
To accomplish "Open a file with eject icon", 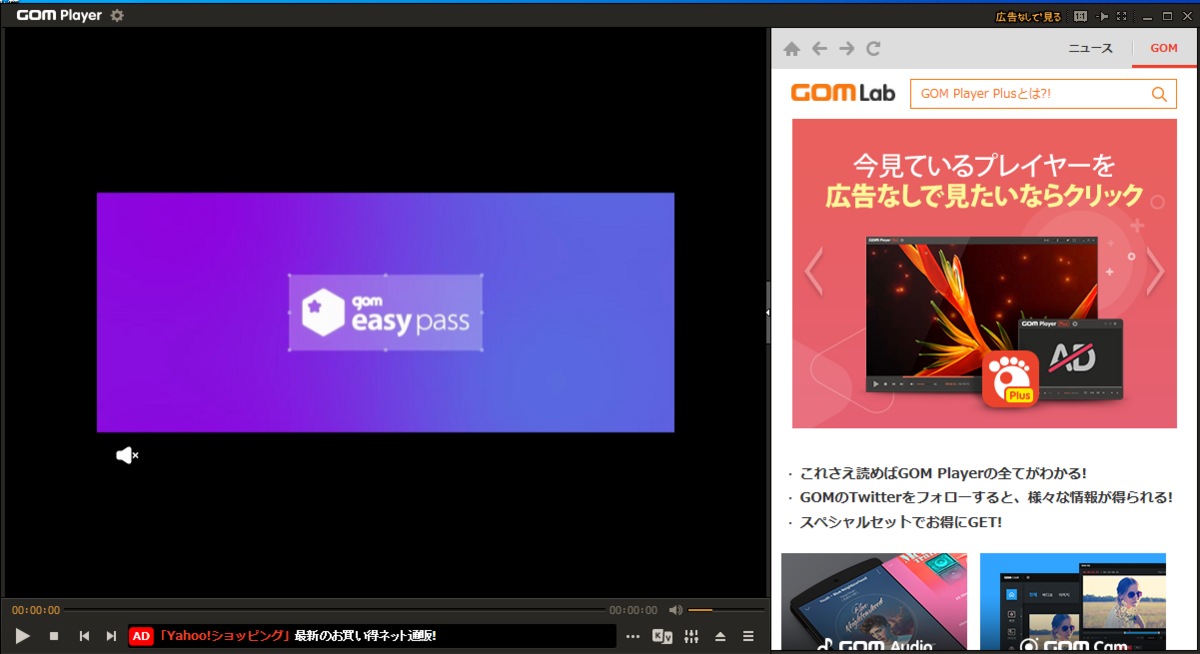I will tap(720, 636).
